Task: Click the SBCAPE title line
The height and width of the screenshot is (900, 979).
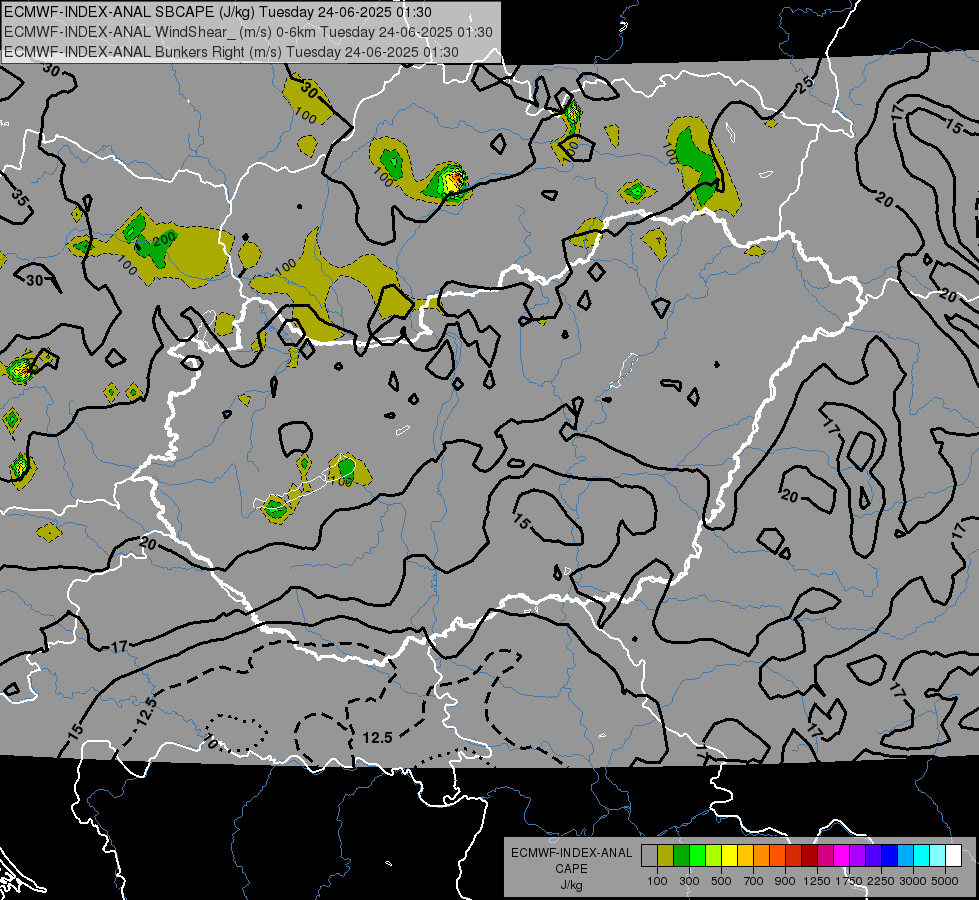Action: click(x=217, y=12)
